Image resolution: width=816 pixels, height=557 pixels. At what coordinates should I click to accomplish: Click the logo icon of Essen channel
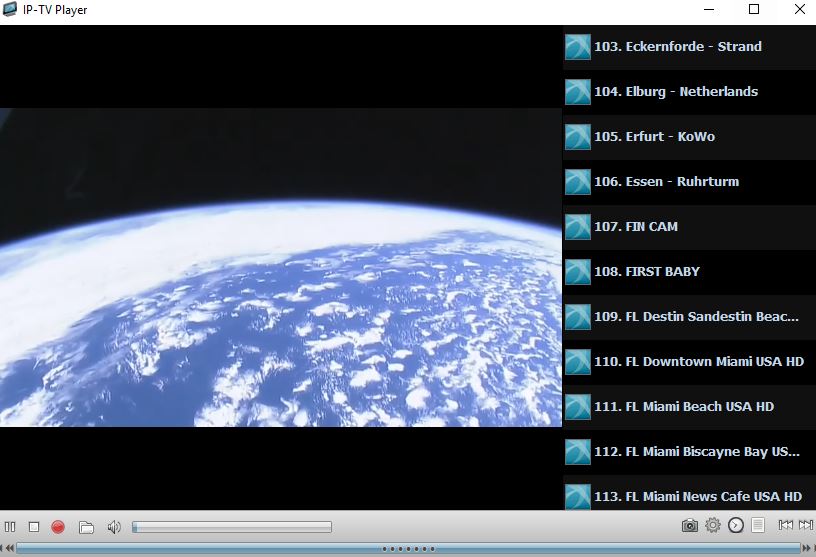click(x=578, y=182)
